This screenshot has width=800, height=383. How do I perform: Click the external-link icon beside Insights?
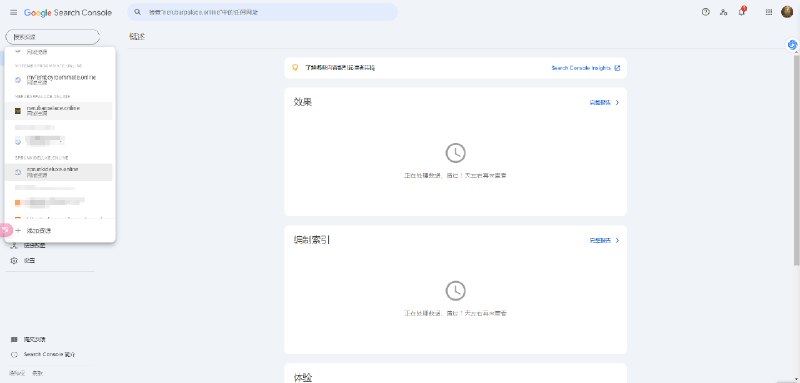[x=617, y=68]
